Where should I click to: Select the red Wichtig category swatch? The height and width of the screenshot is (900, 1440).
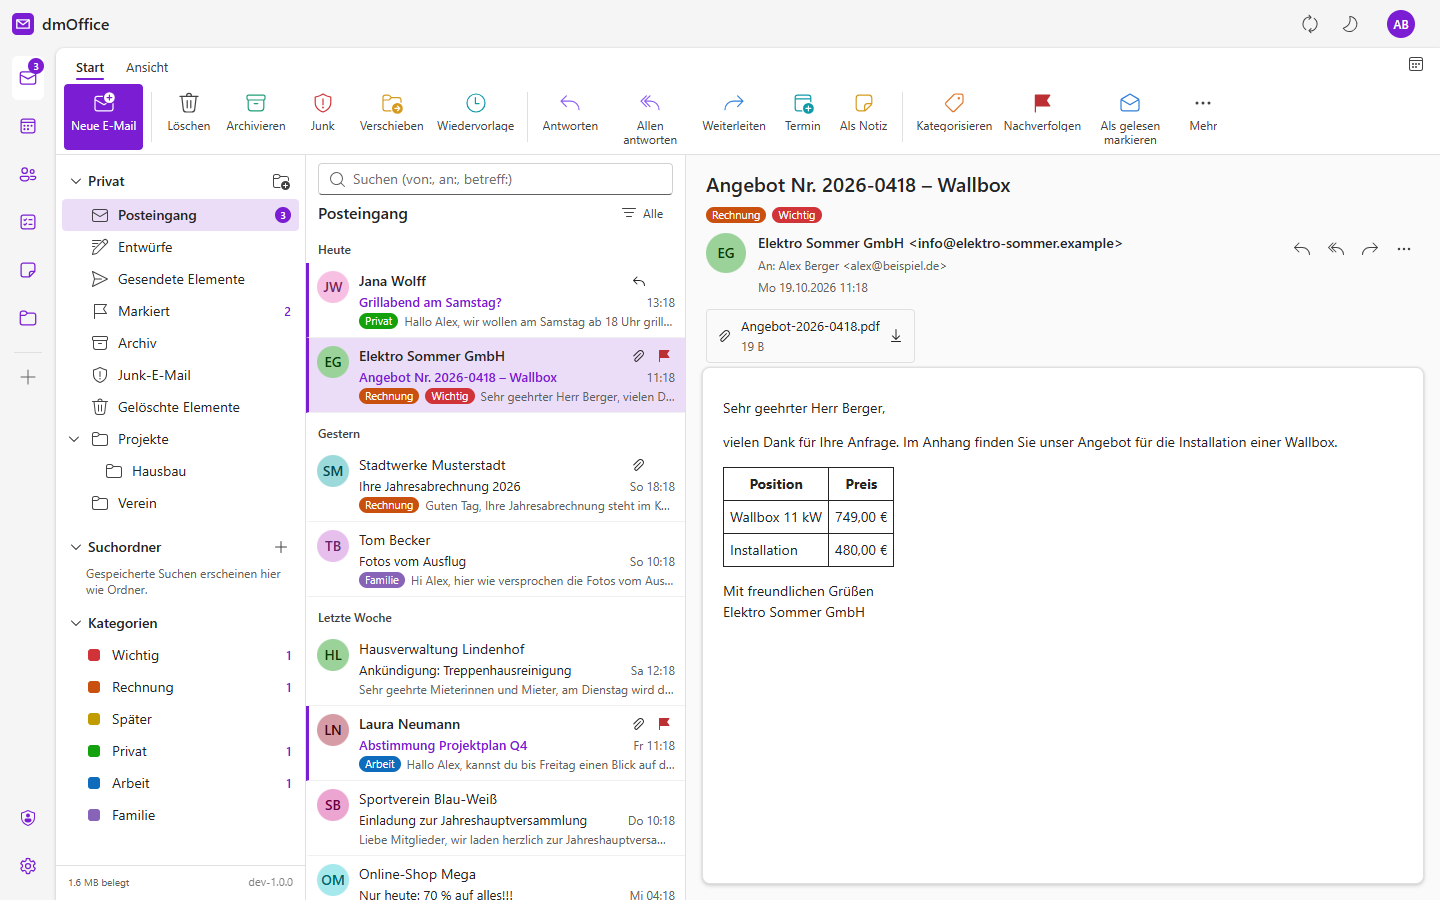click(x=94, y=655)
